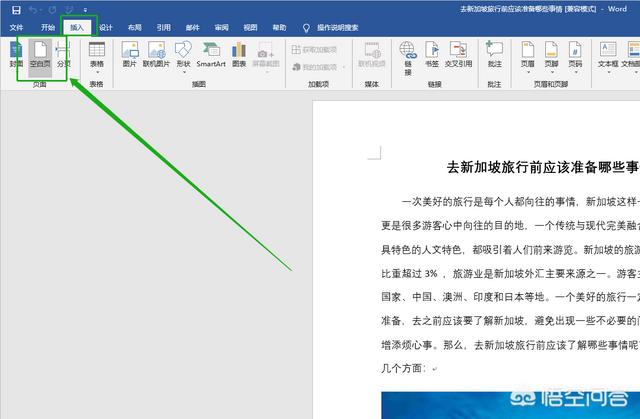Open the 表格 table dropdown
This screenshot has width=640, height=419.
pyautogui.click(x=97, y=57)
